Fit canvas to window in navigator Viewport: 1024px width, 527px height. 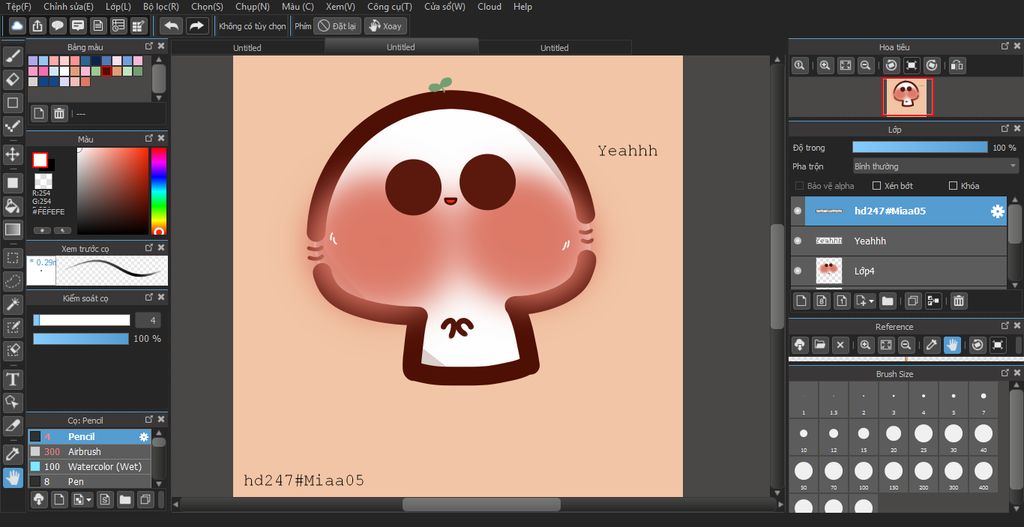pyautogui.click(x=845, y=65)
